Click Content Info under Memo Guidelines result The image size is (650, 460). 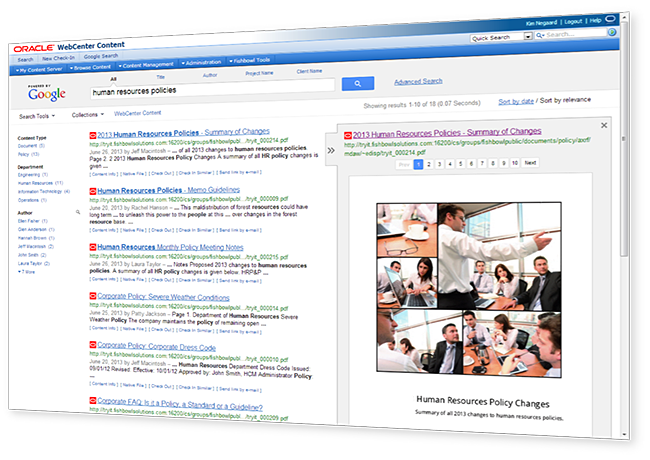click(104, 230)
